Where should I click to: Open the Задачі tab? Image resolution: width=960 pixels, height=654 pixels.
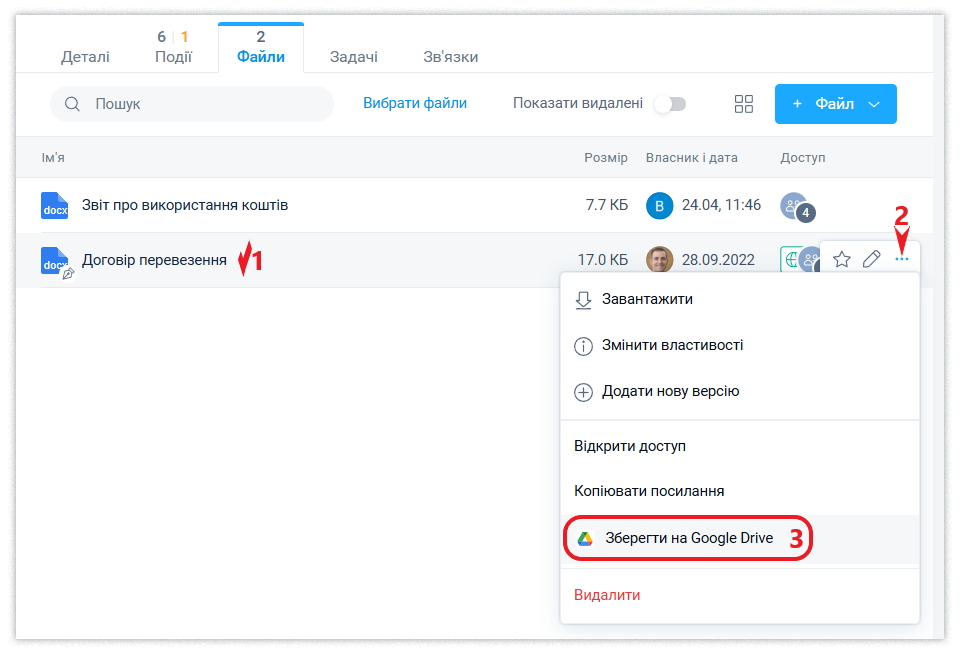click(354, 57)
